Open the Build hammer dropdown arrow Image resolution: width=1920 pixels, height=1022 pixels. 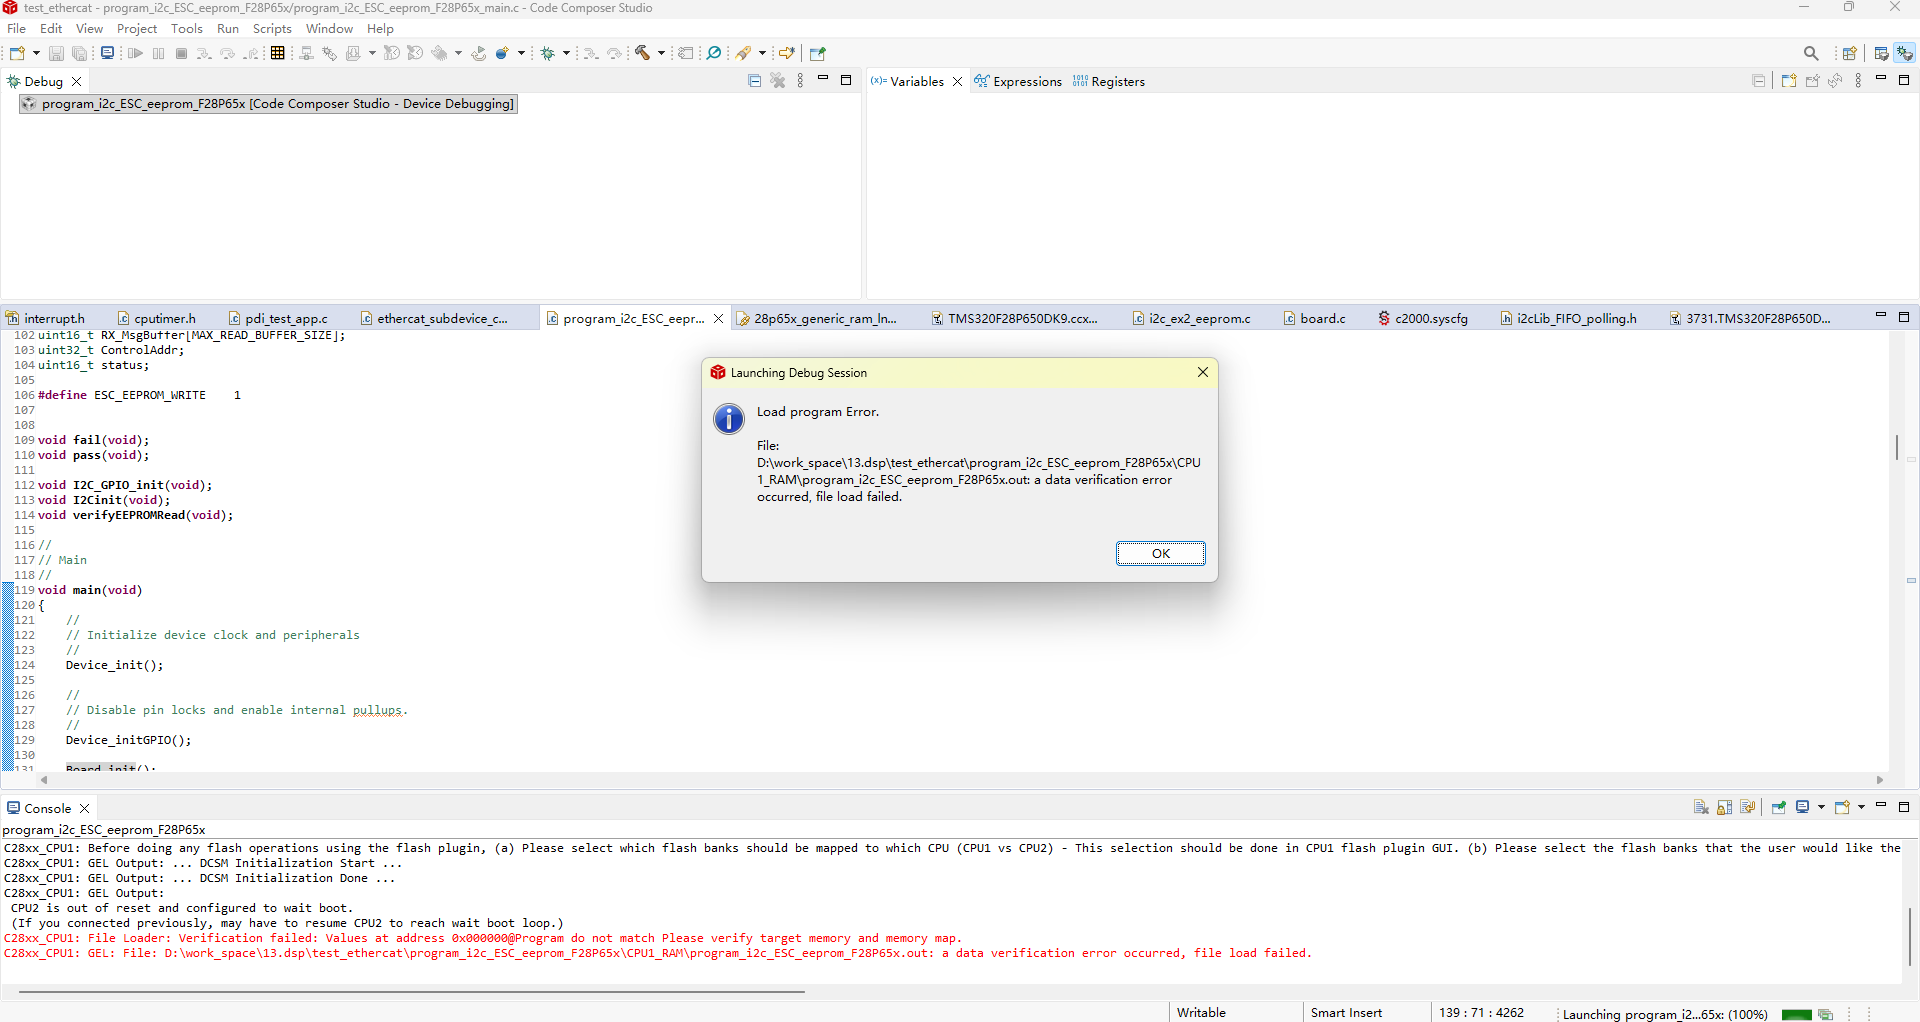click(x=661, y=53)
